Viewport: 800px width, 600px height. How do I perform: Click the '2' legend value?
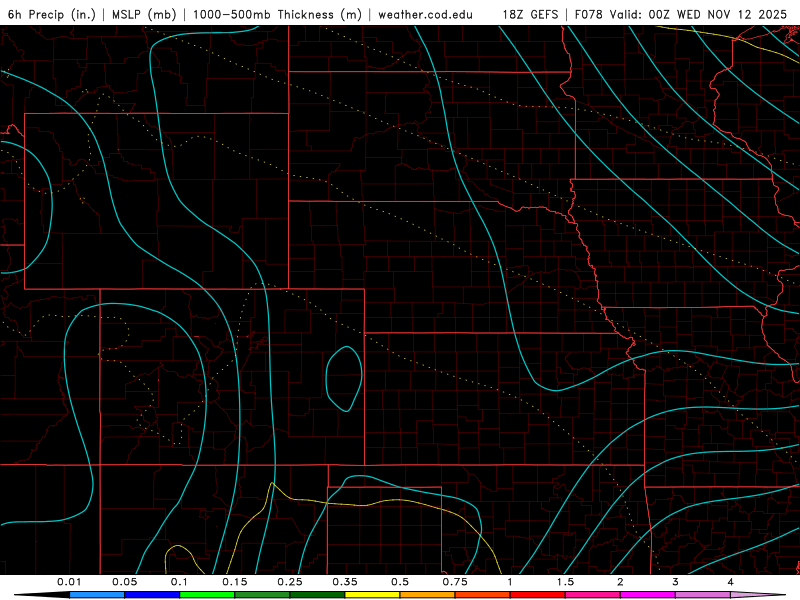(x=620, y=582)
